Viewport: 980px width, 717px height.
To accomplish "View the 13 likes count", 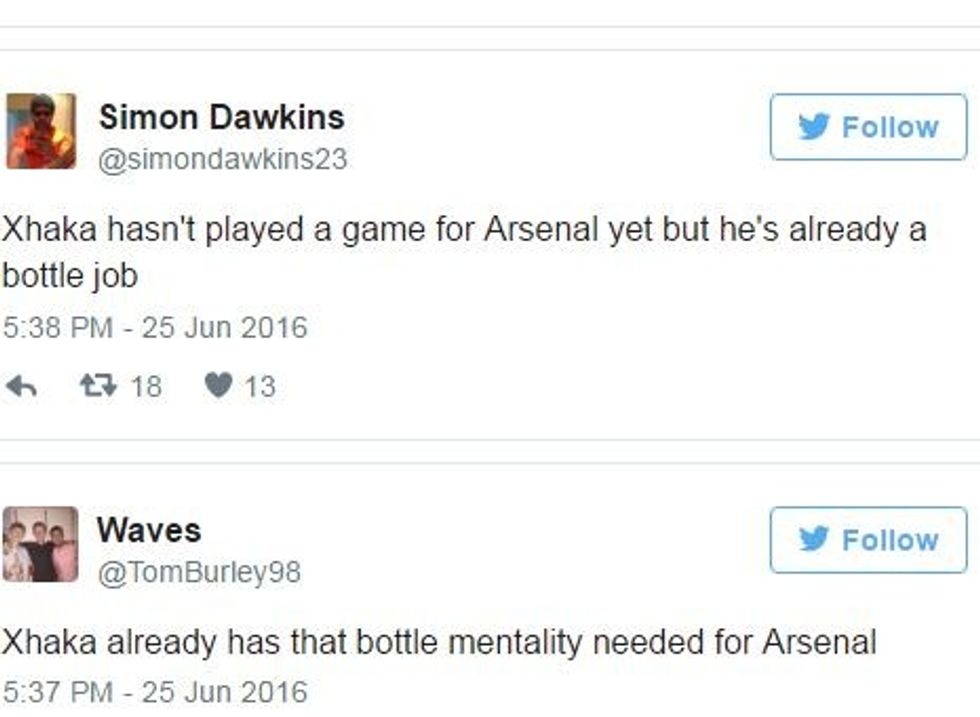I will tap(259, 386).
